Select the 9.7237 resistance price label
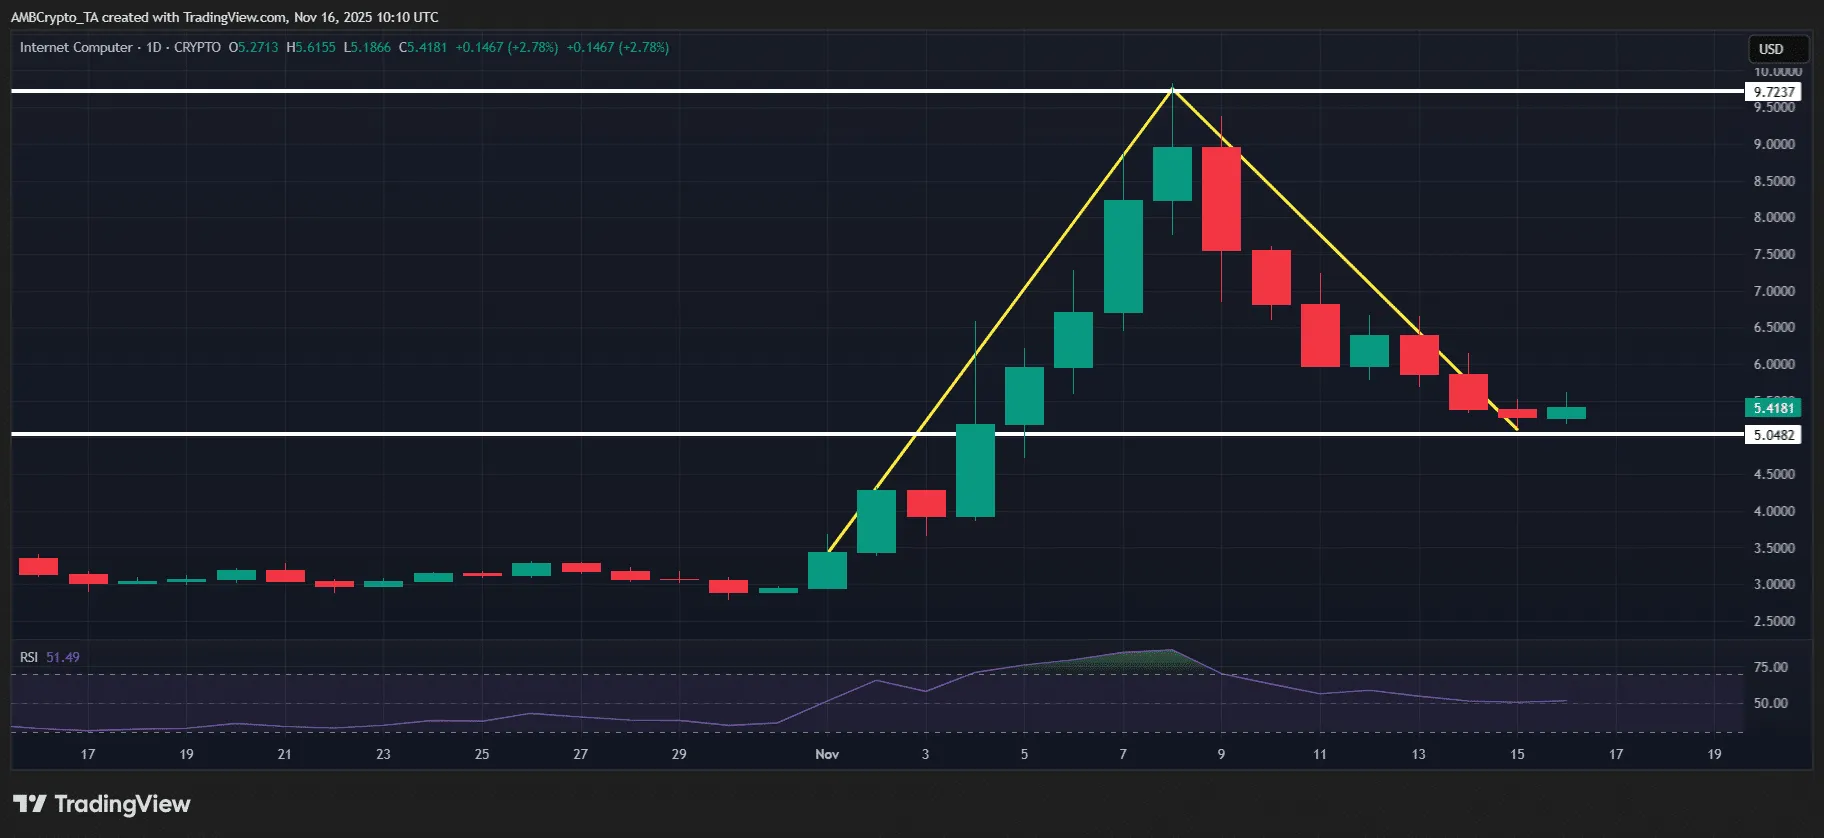 coord(1774,92)
